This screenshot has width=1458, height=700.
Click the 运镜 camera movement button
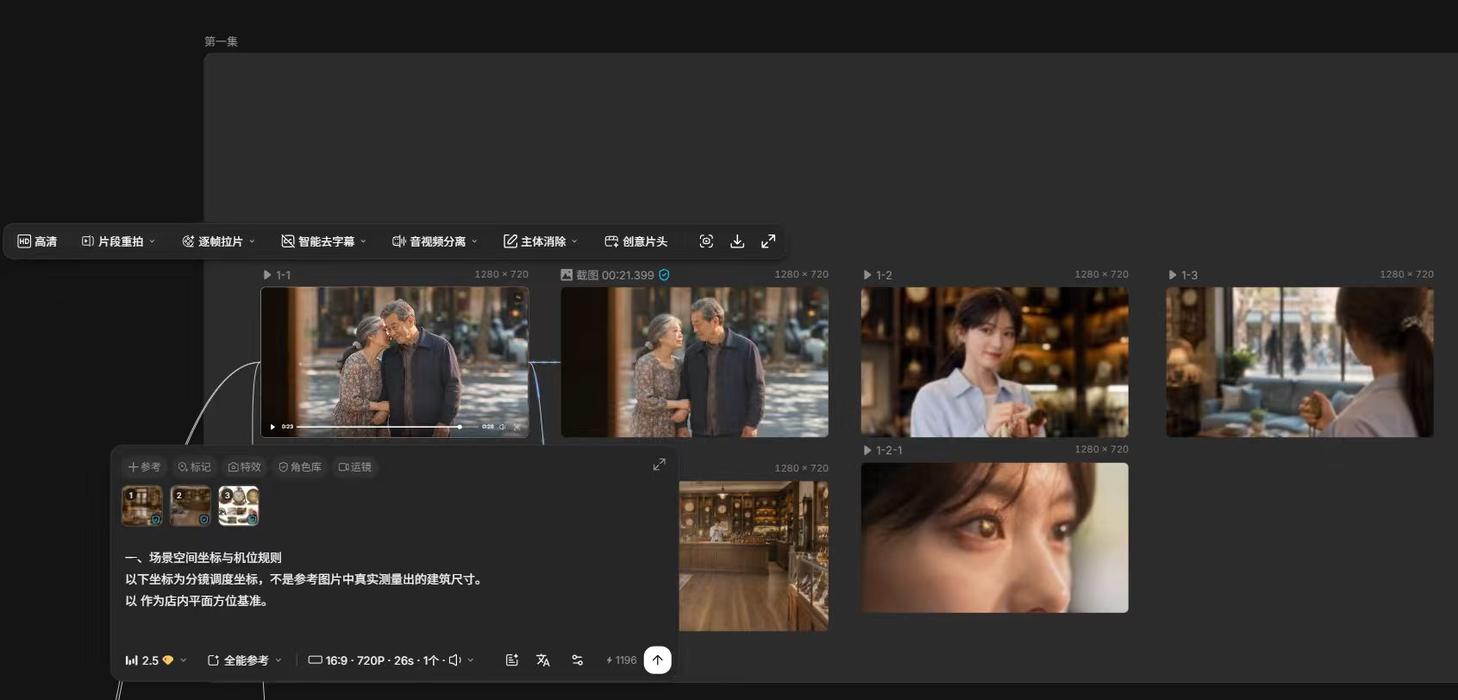355,467
